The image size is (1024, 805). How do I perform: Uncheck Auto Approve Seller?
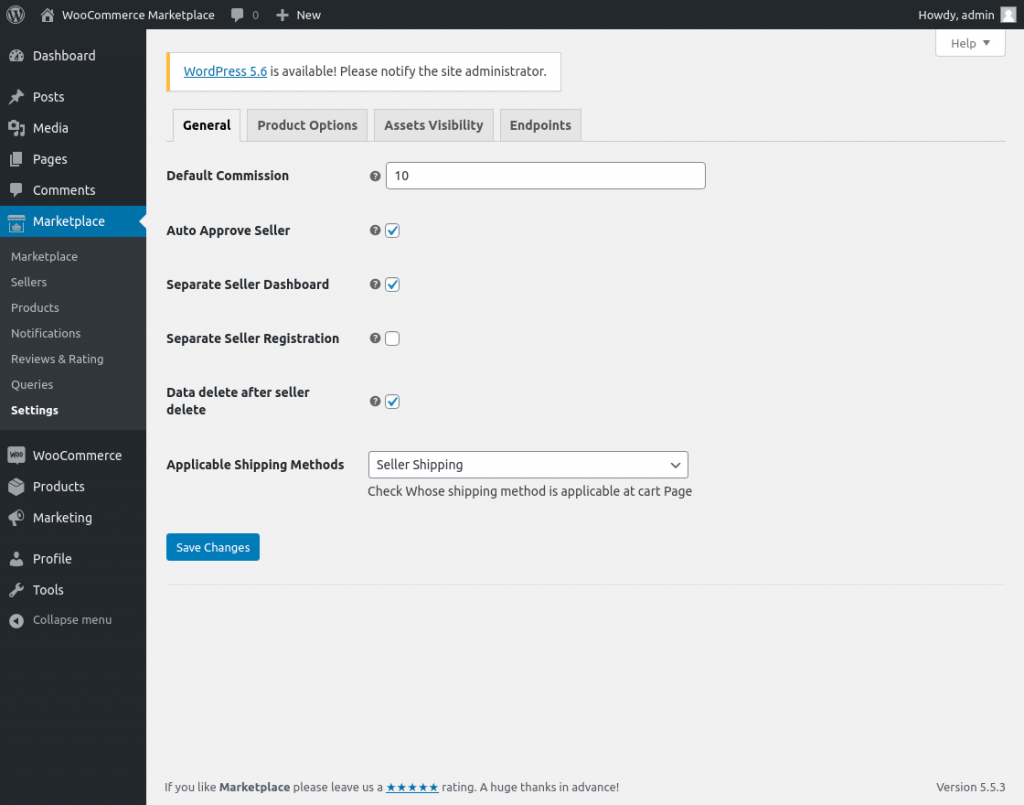[392, 230]
